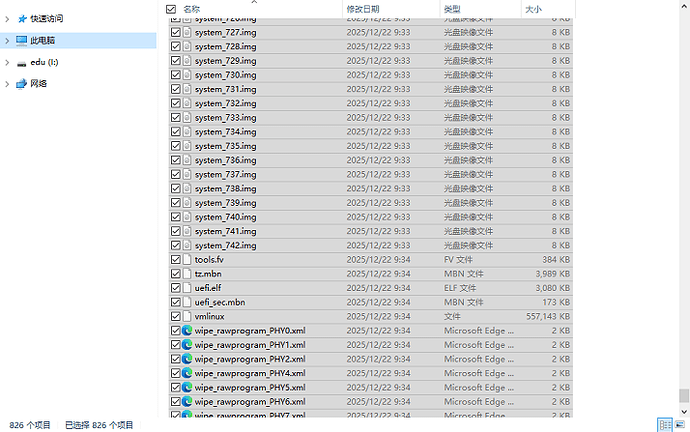Click the edu (I:) drive icon
This screenshot has height=432, width=690.
pos(22,62)
